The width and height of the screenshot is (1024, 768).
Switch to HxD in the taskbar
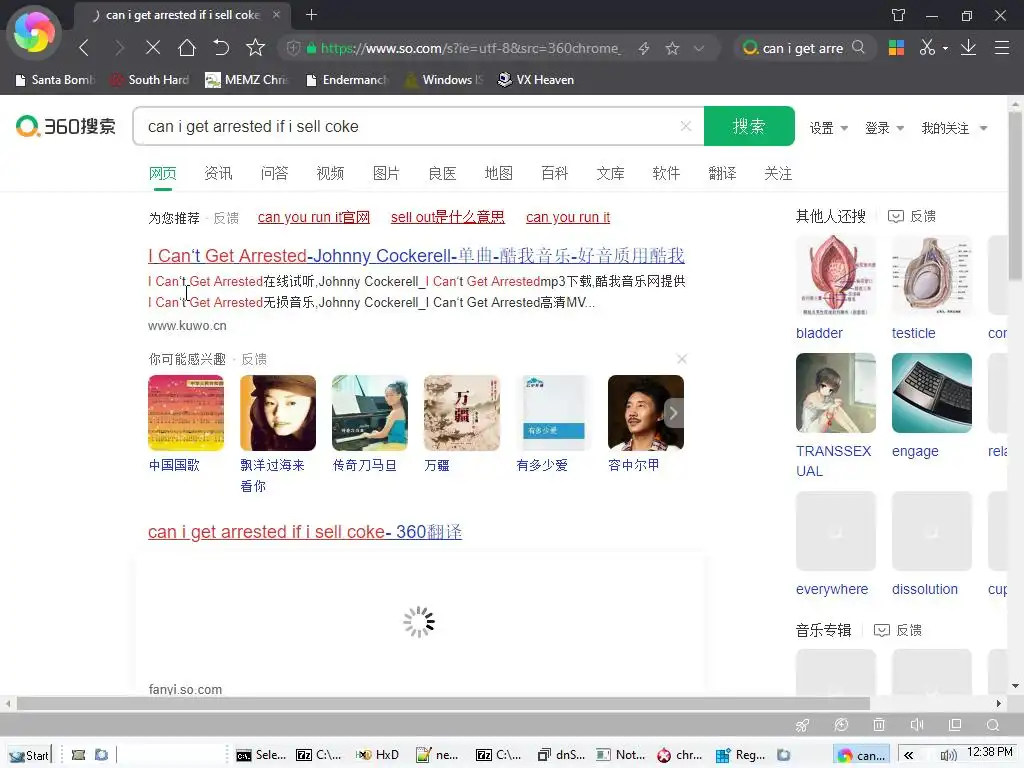(x=377, y=755)
